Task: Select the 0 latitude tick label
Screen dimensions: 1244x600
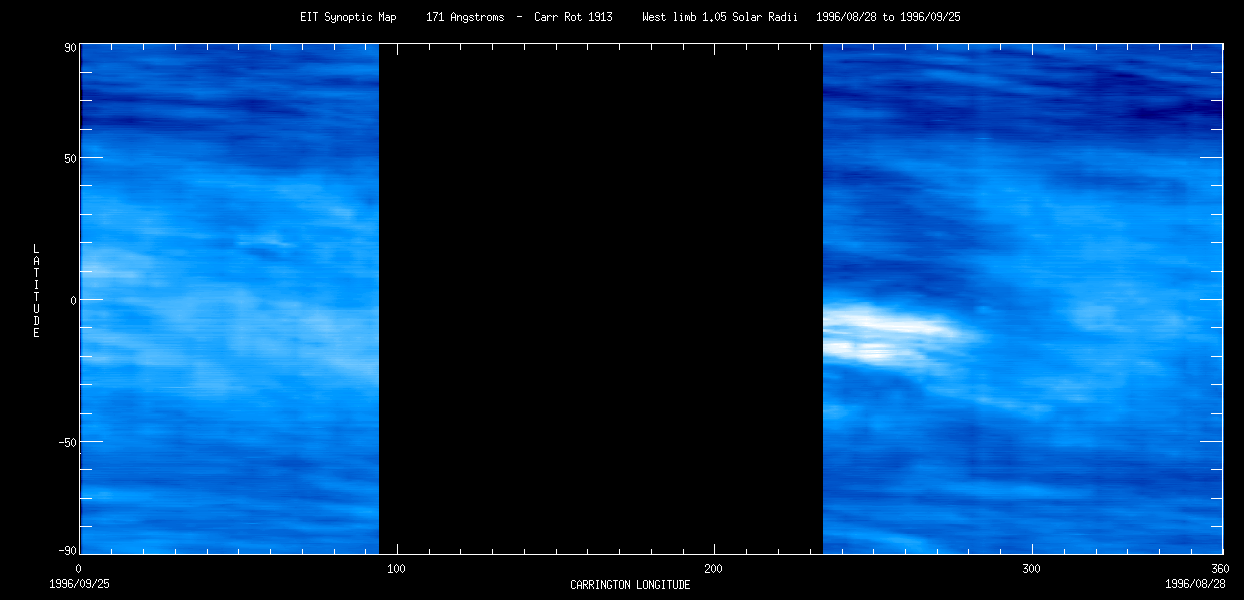Action: 73,300
